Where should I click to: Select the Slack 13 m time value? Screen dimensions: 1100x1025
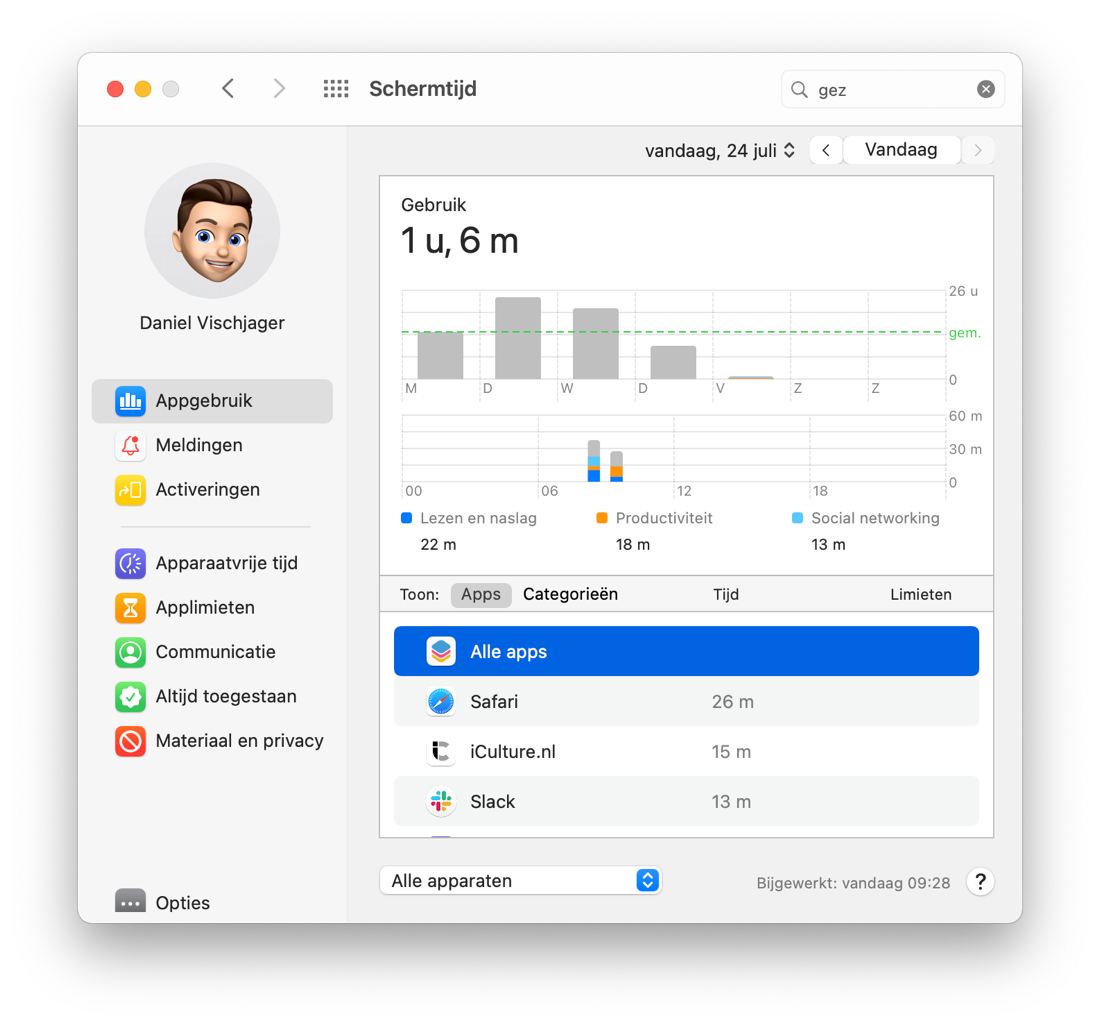pos(731,801)
